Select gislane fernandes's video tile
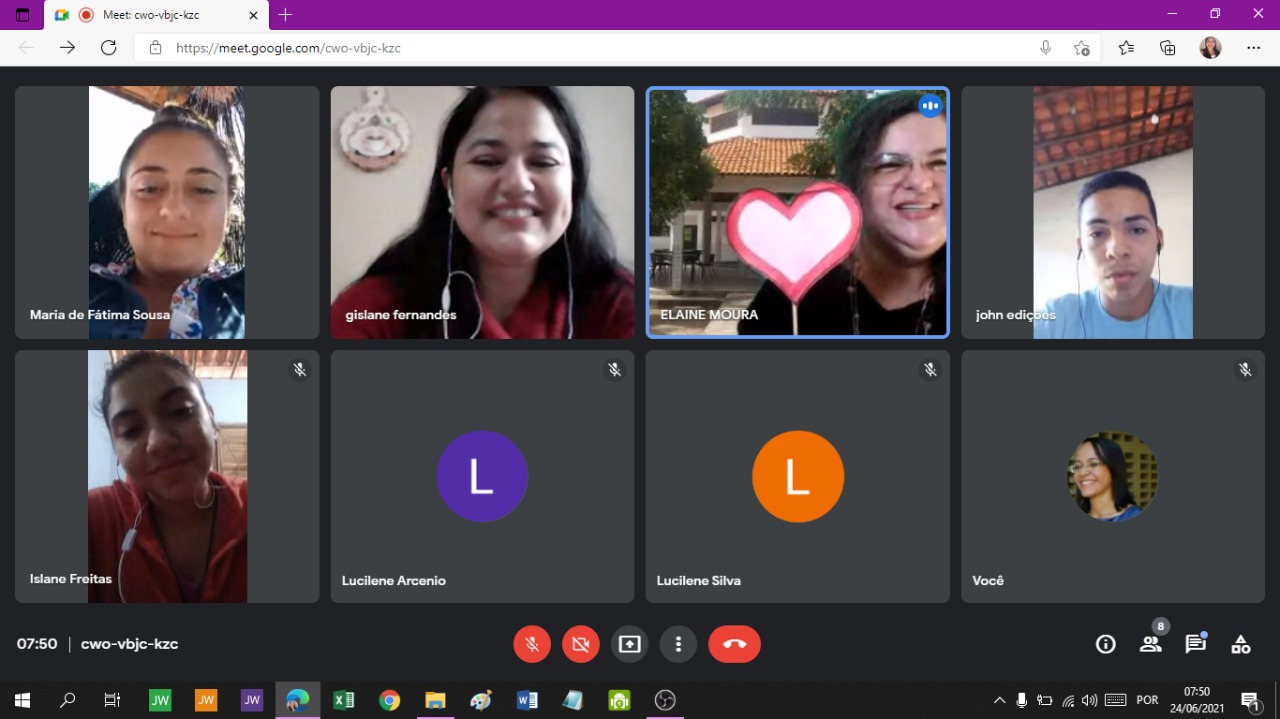 [x=482, y=212]
